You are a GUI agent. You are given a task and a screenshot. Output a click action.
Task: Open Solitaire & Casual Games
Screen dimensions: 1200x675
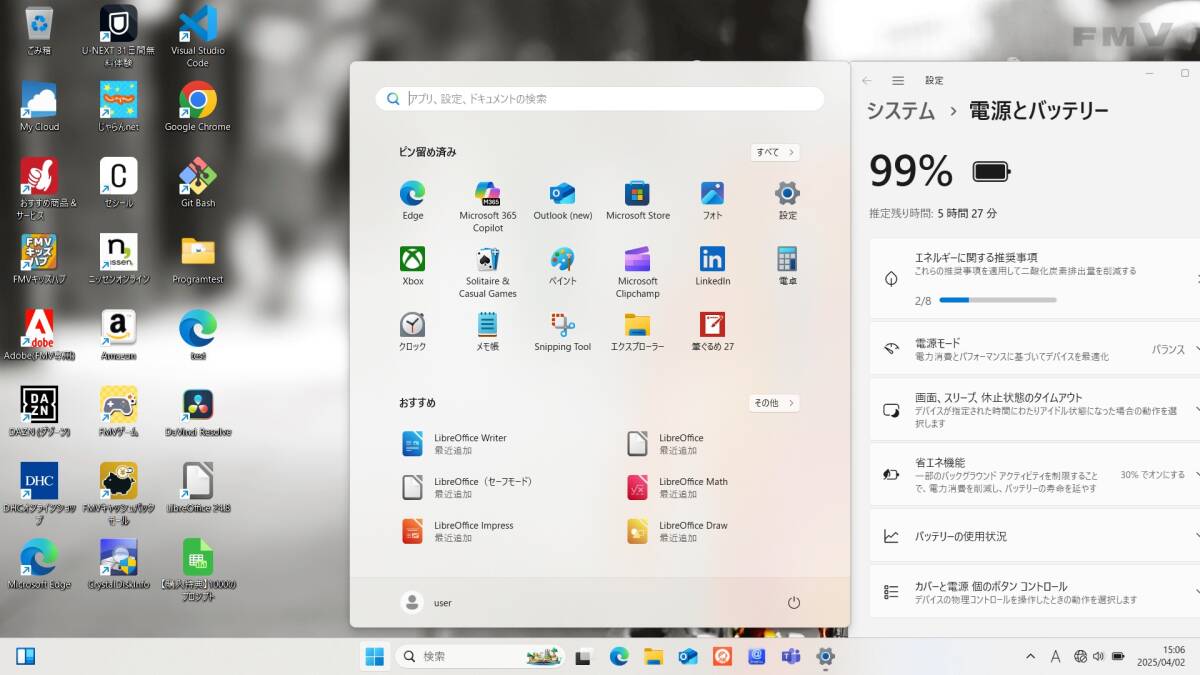488,273
